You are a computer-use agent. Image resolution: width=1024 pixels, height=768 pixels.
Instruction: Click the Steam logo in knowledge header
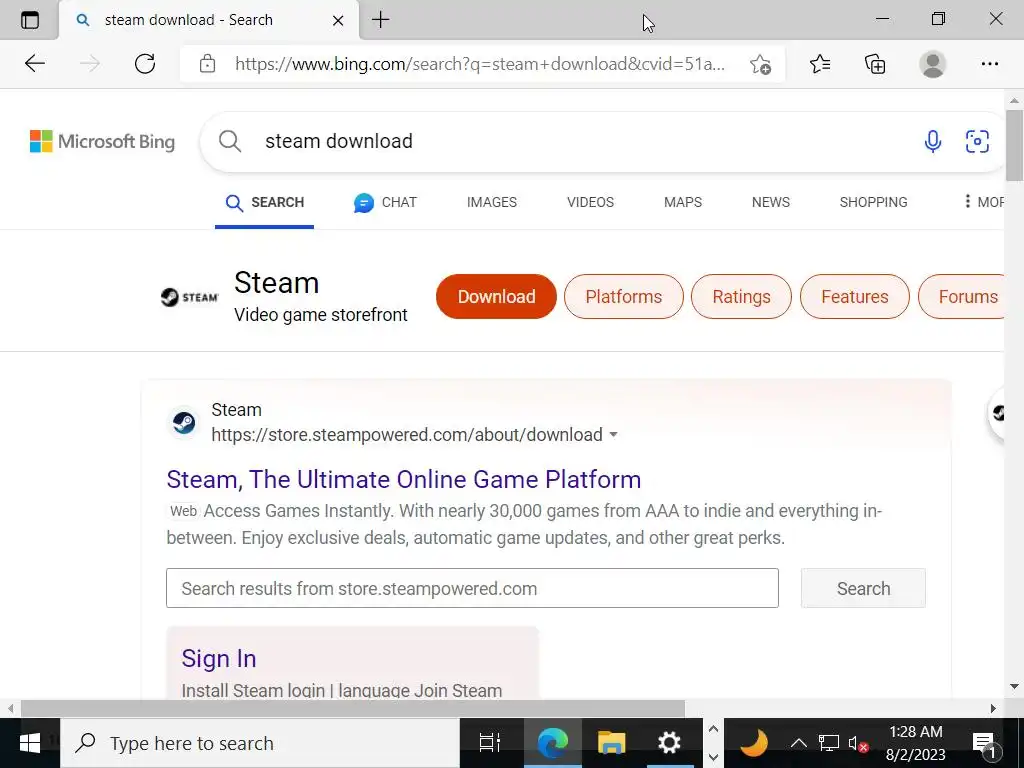[x=189, y=297]
